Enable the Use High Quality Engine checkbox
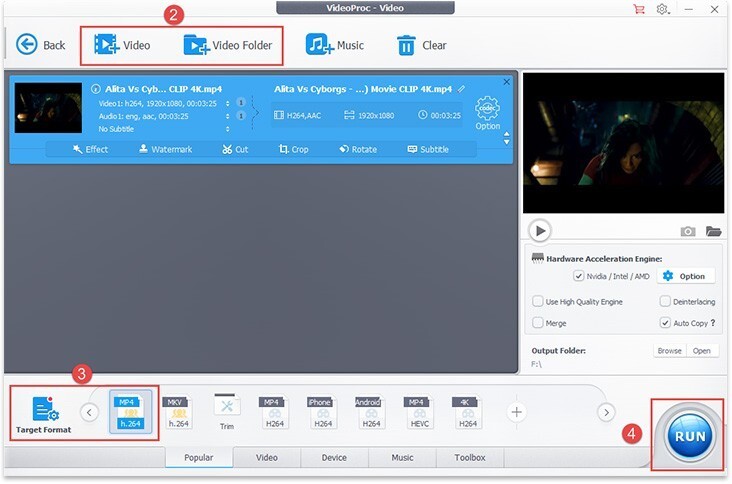The image size is (732, 484). (x=537, y=301)
